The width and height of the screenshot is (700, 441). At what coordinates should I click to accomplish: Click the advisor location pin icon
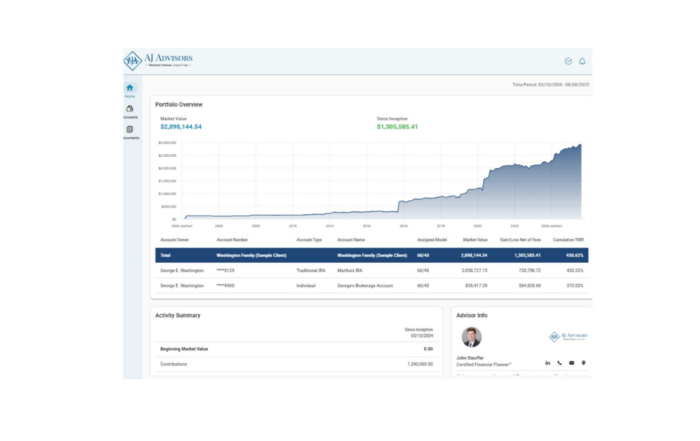click(x=583, y=363)
